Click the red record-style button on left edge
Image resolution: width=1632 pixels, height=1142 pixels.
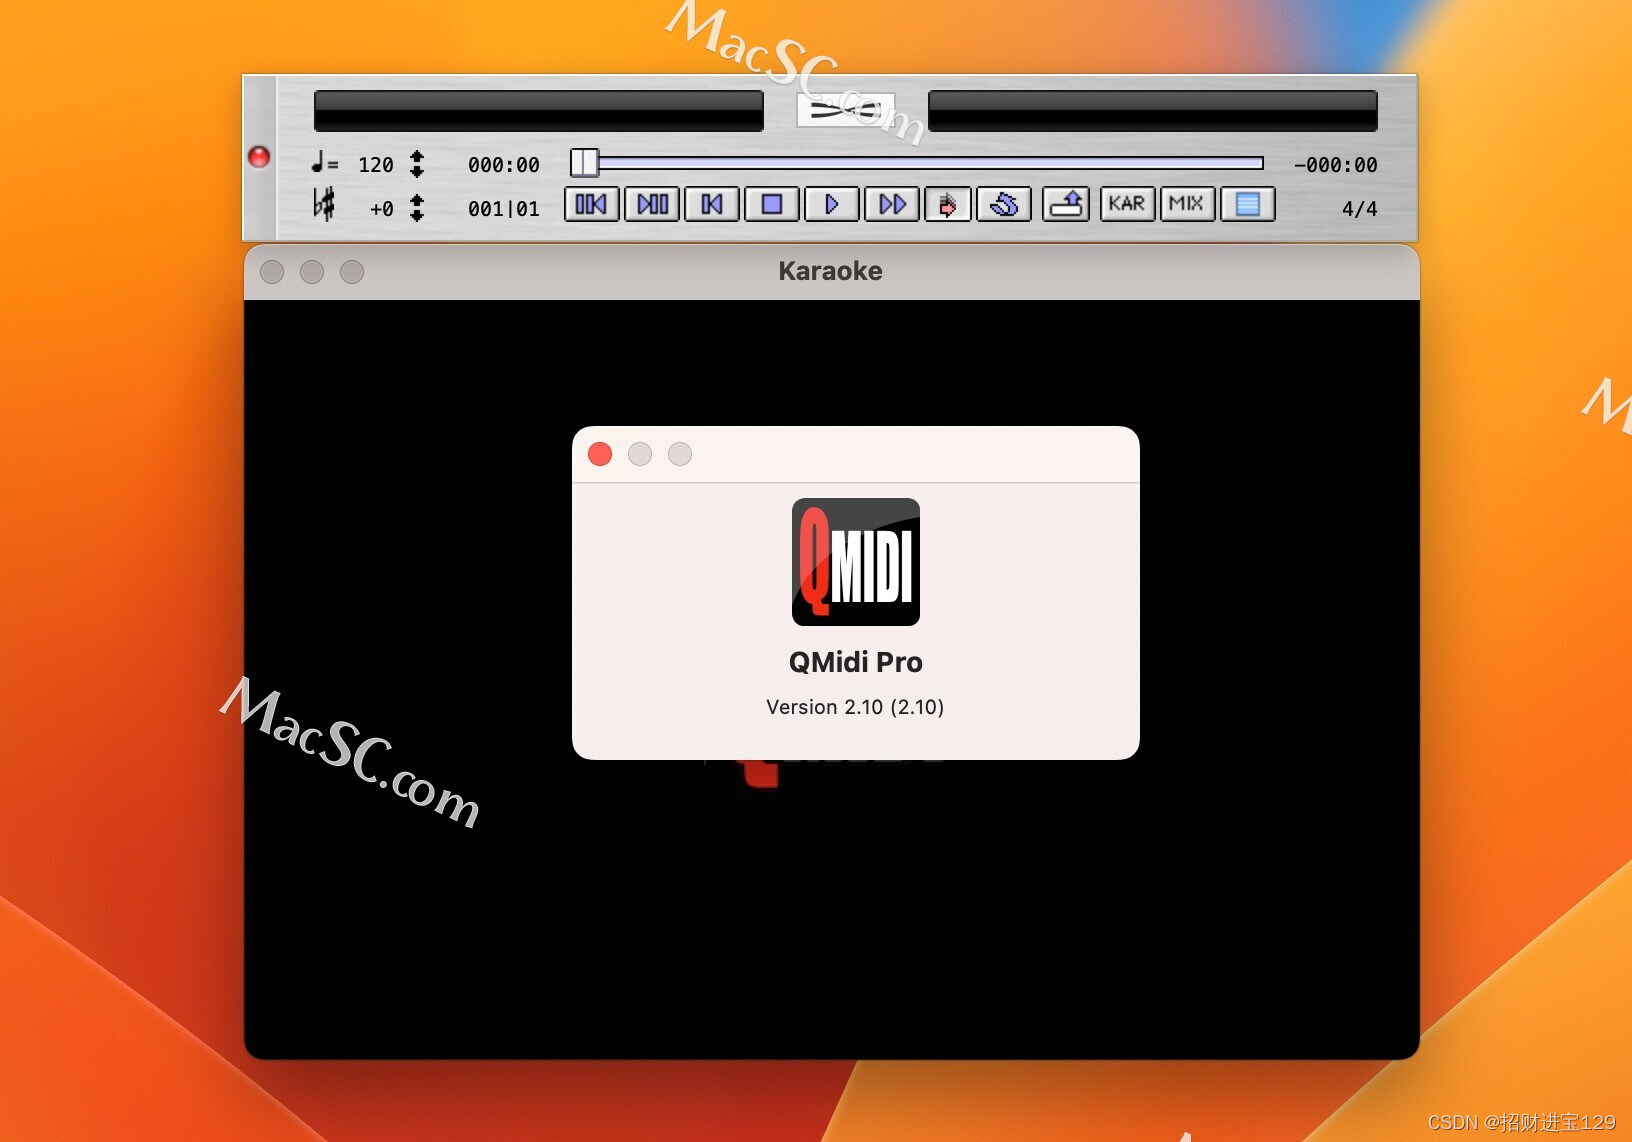259,157
